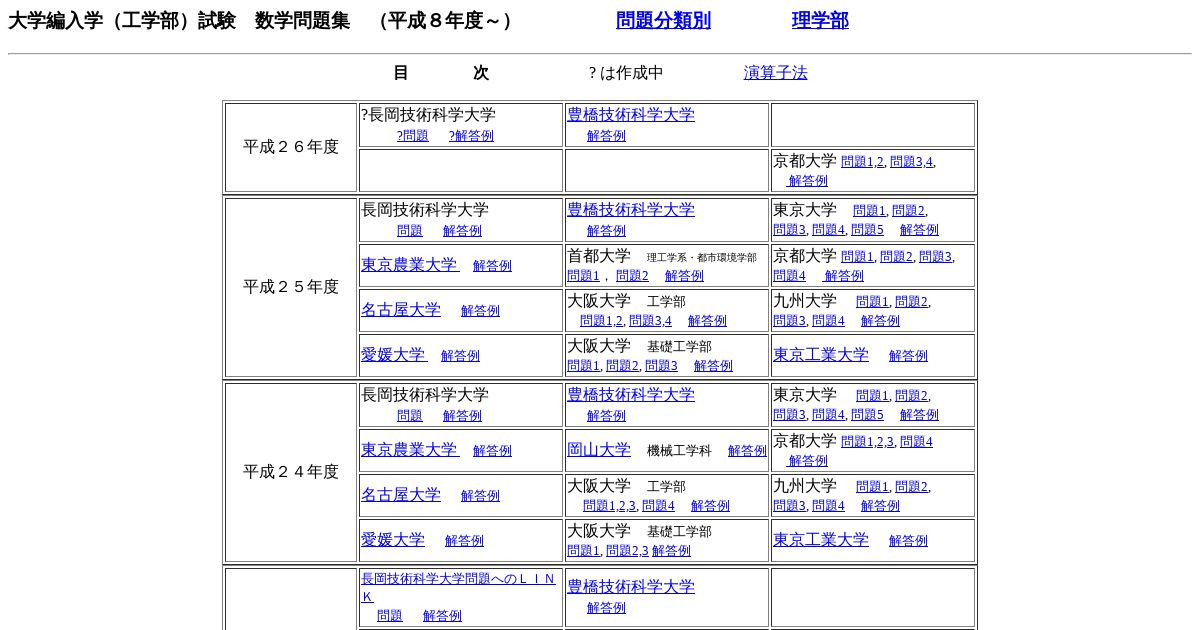Open 東京工業大学 link in 平成２４年度
The width and height of the screenshot is (1200, 630).
point(821,540)
